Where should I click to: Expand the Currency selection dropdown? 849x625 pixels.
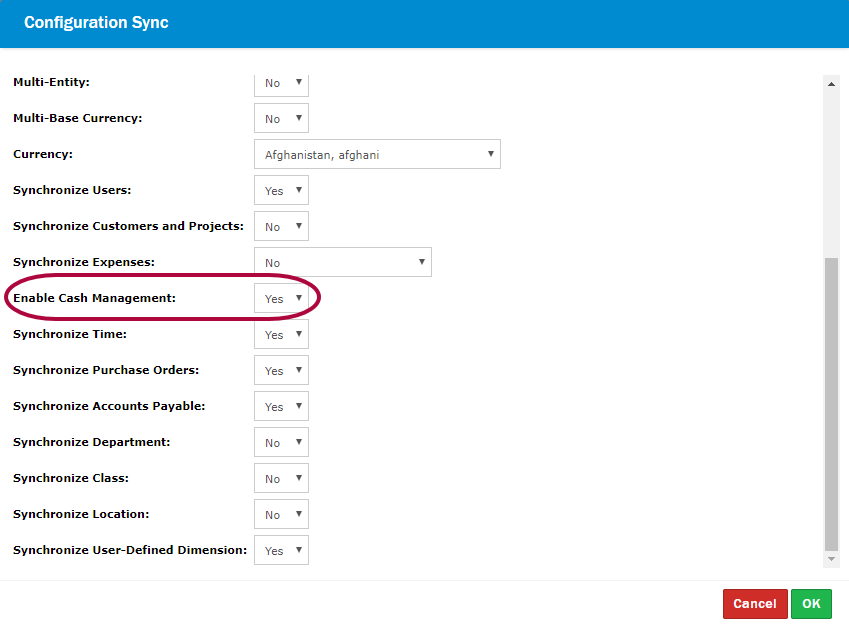[377, 155]
